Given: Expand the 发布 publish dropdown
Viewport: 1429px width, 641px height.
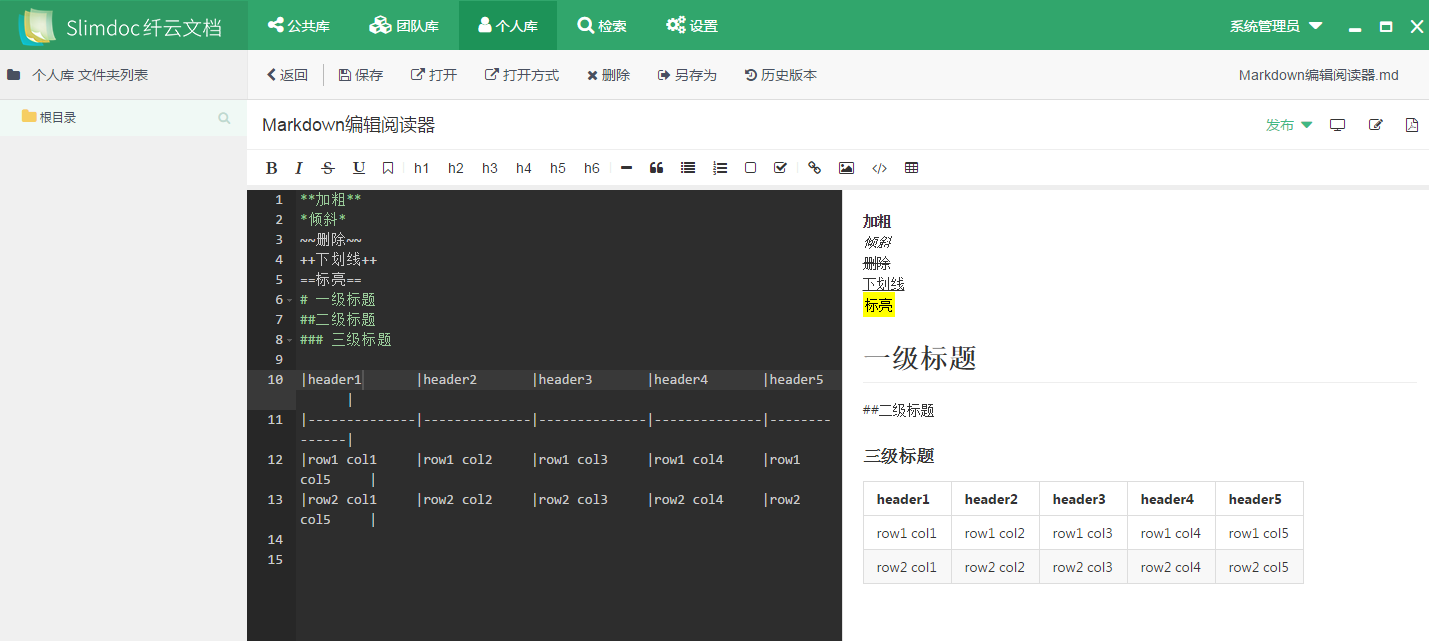Looking at the screenshot, I should click(x=1289, y=125).
